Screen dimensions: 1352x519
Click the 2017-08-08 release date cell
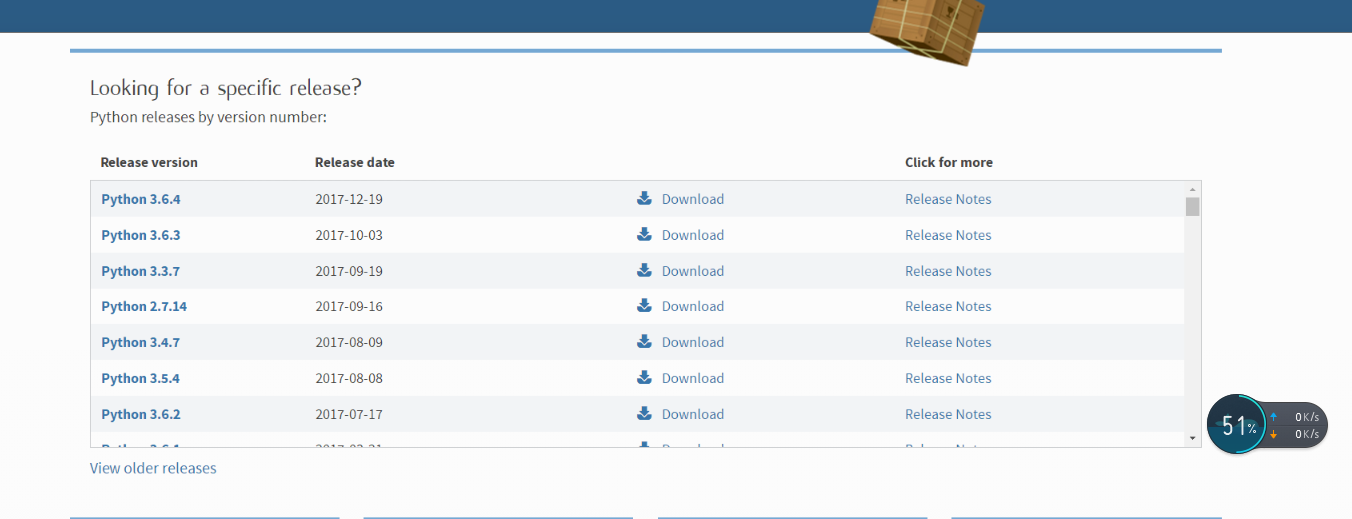[349, 378]
